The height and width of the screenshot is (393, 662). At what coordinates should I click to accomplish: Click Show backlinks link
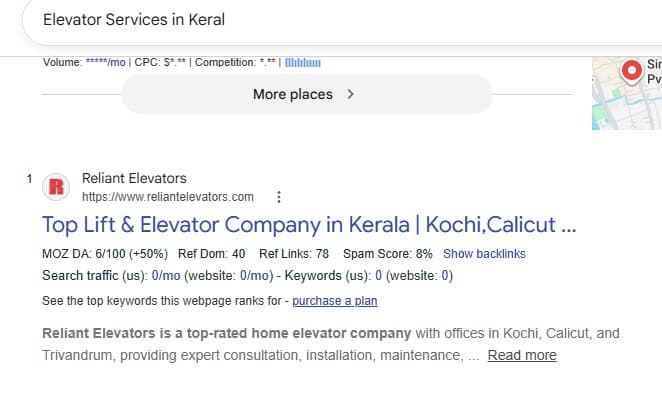(x=484, y=254)
